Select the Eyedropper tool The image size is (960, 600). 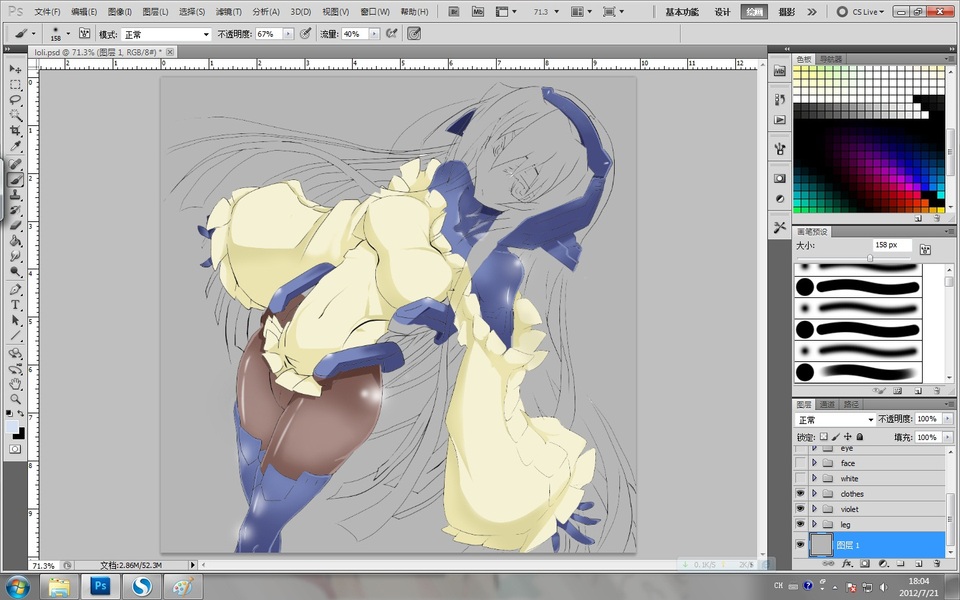click(x=16, y=147)
